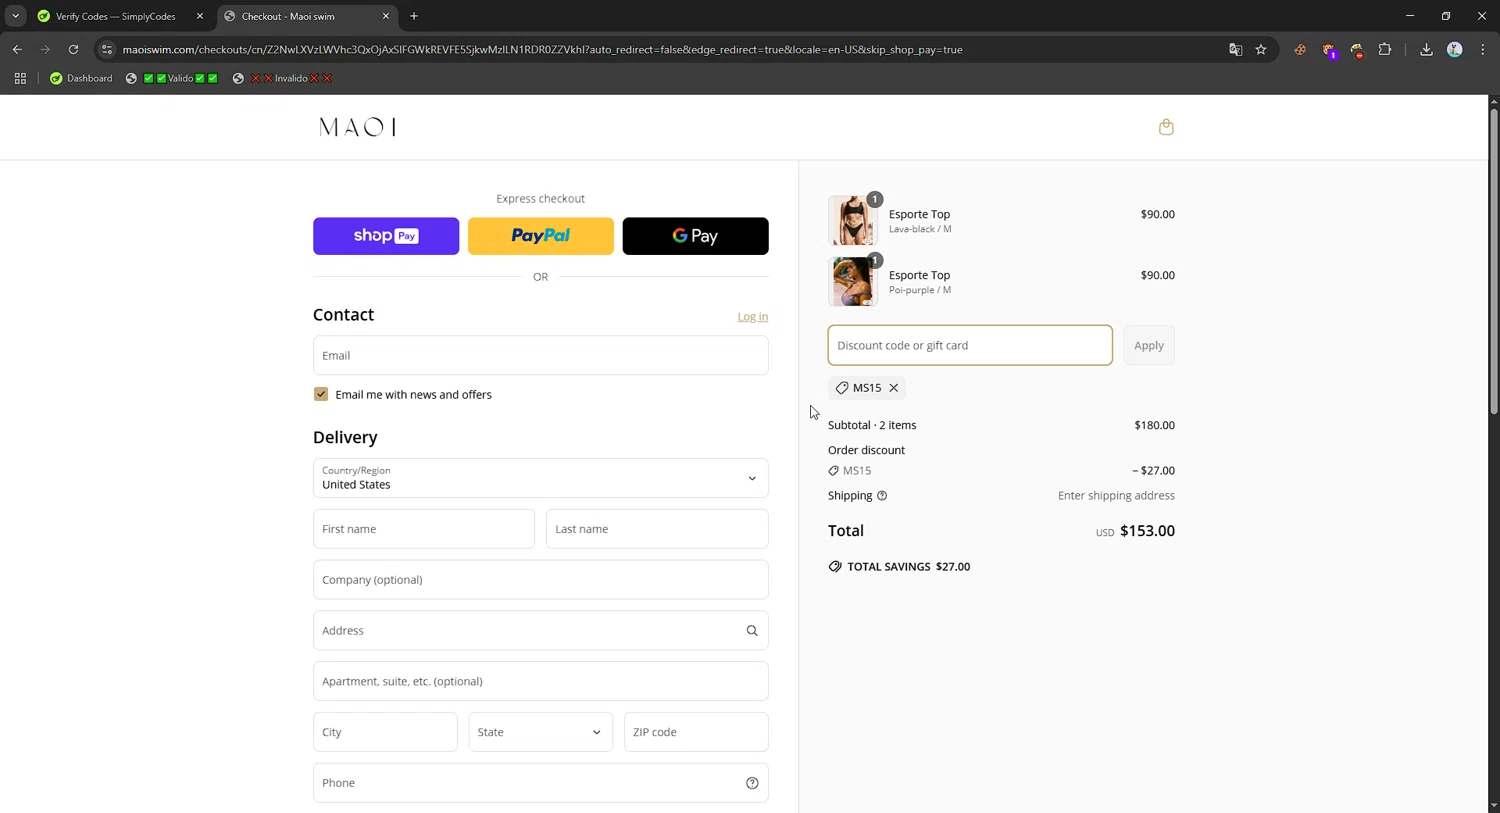Image resolution: width=1500 pixels, height=813 pixels.
Task: Open the Country/Region dropdown
Action: 540,478
